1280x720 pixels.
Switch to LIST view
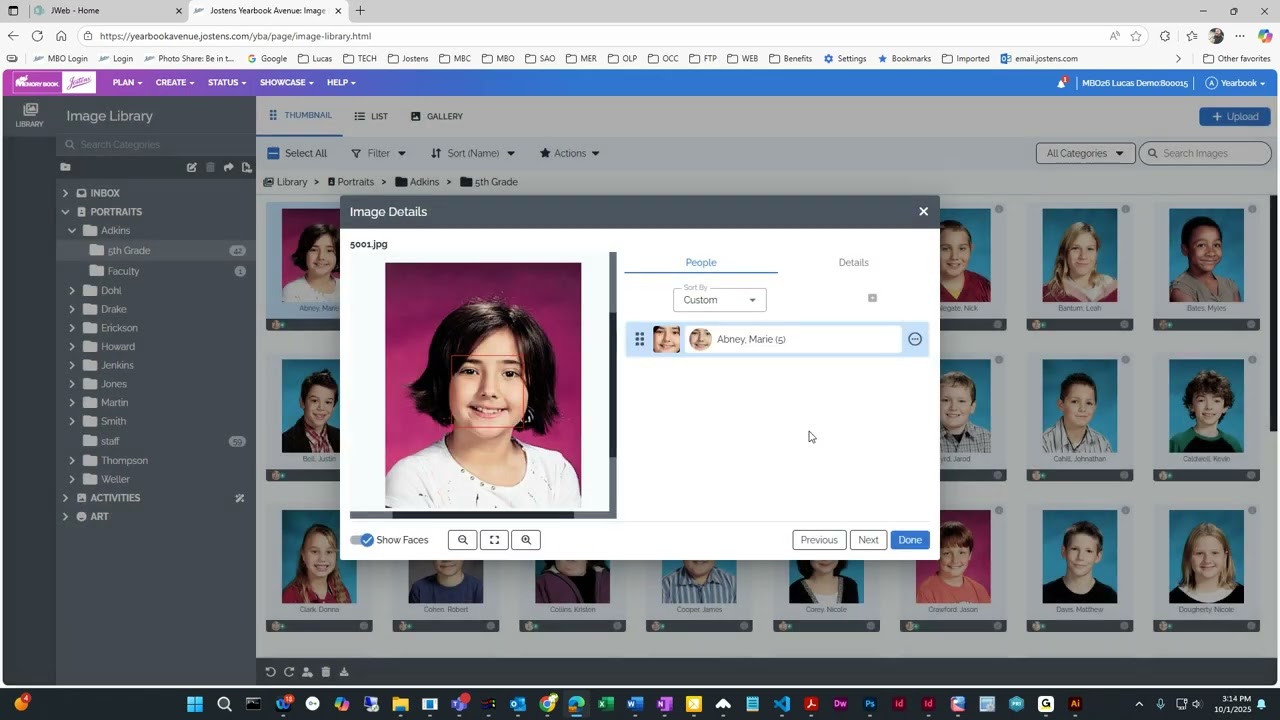(371, 116)
